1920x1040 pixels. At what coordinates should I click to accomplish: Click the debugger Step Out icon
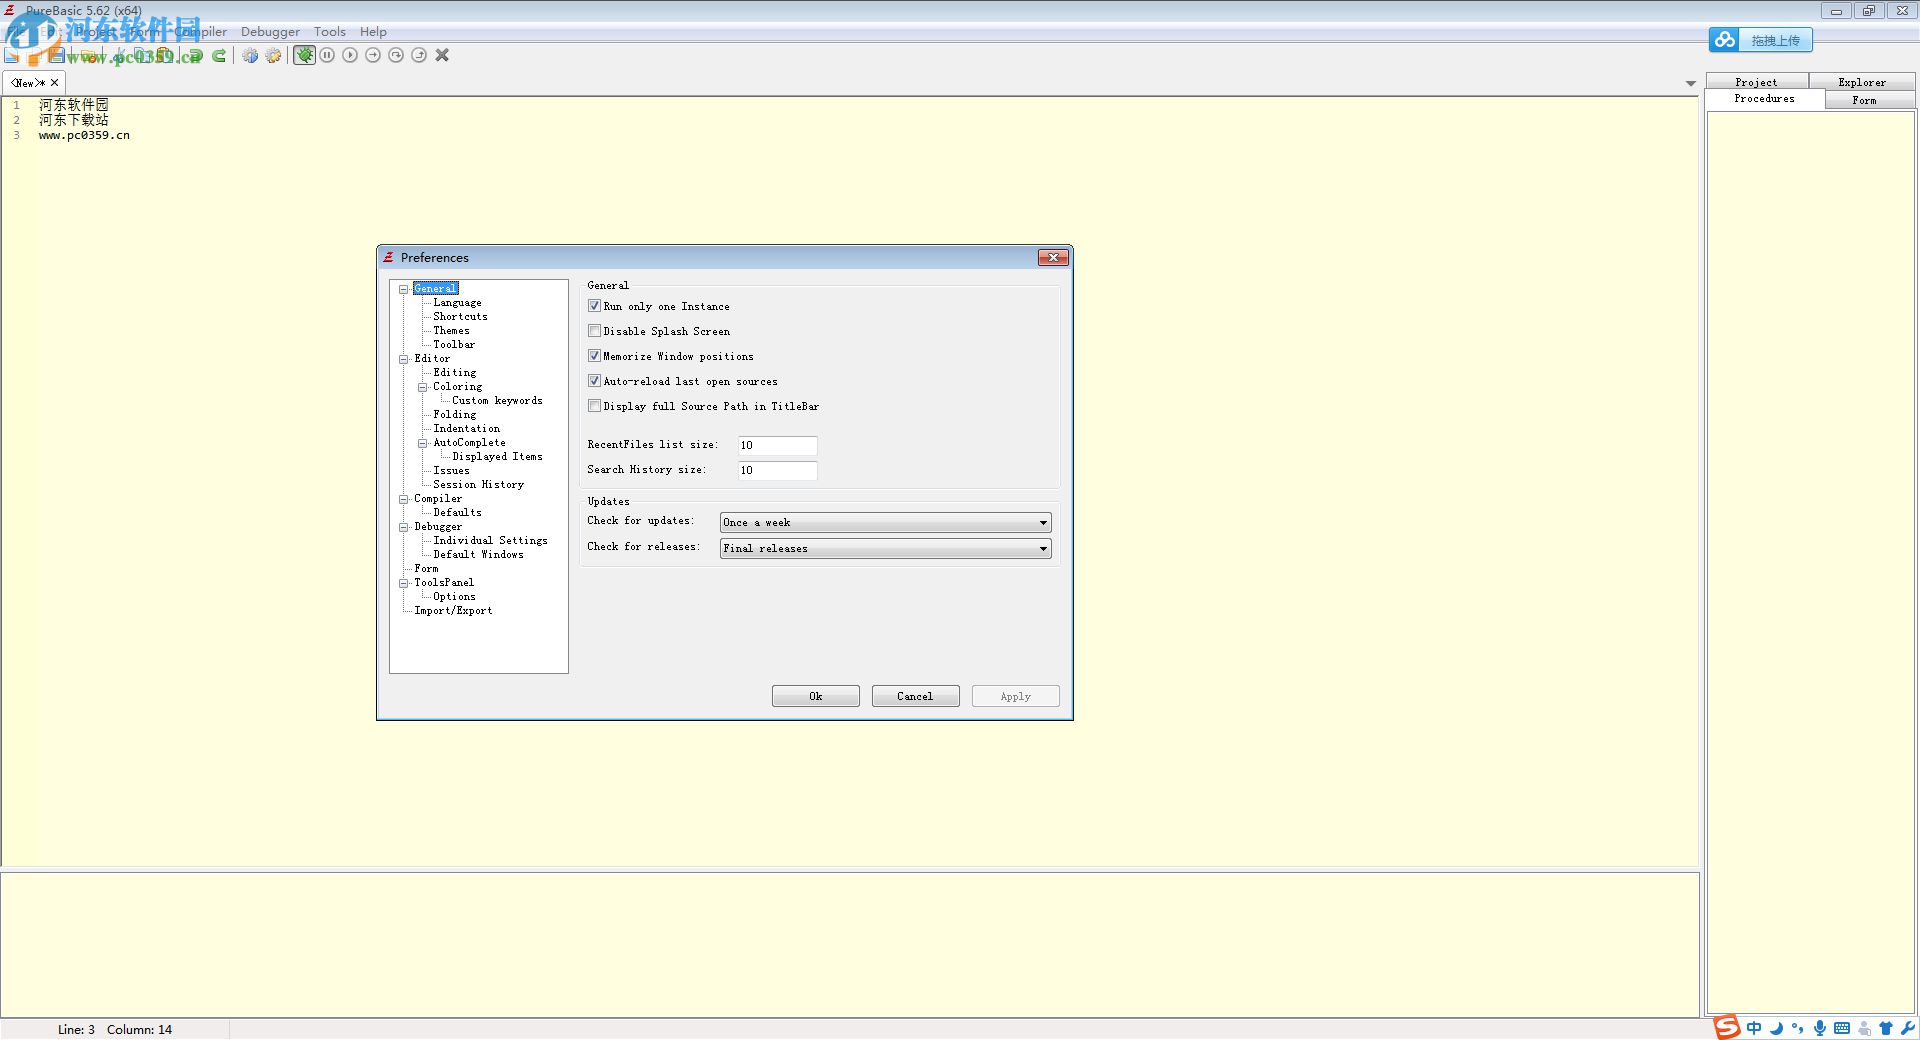419,55
